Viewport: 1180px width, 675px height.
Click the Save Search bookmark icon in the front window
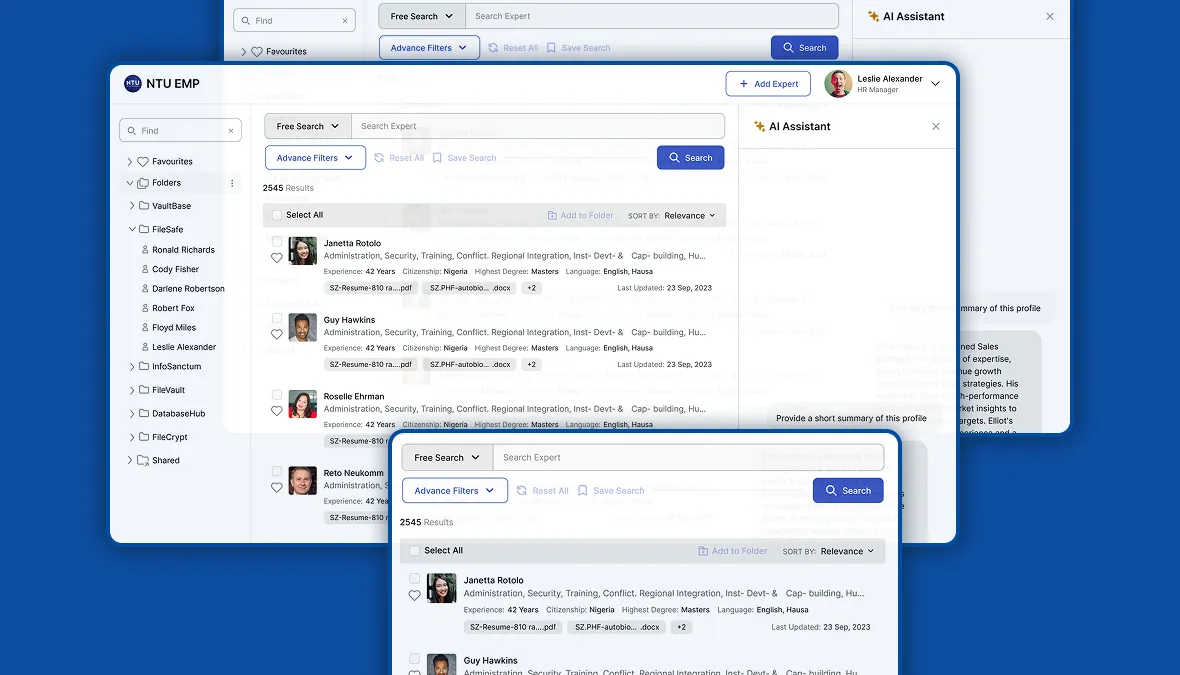[x=582, y=491]
